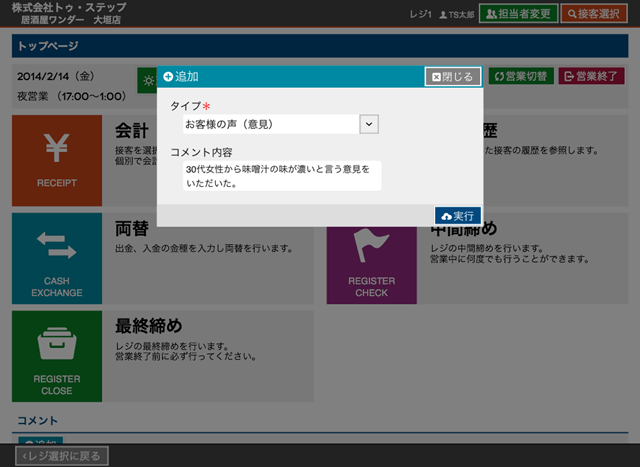Click the 担当者変更 staff change button
The width and height of the screenshot is (640, 467).
[x=517, y=13]
